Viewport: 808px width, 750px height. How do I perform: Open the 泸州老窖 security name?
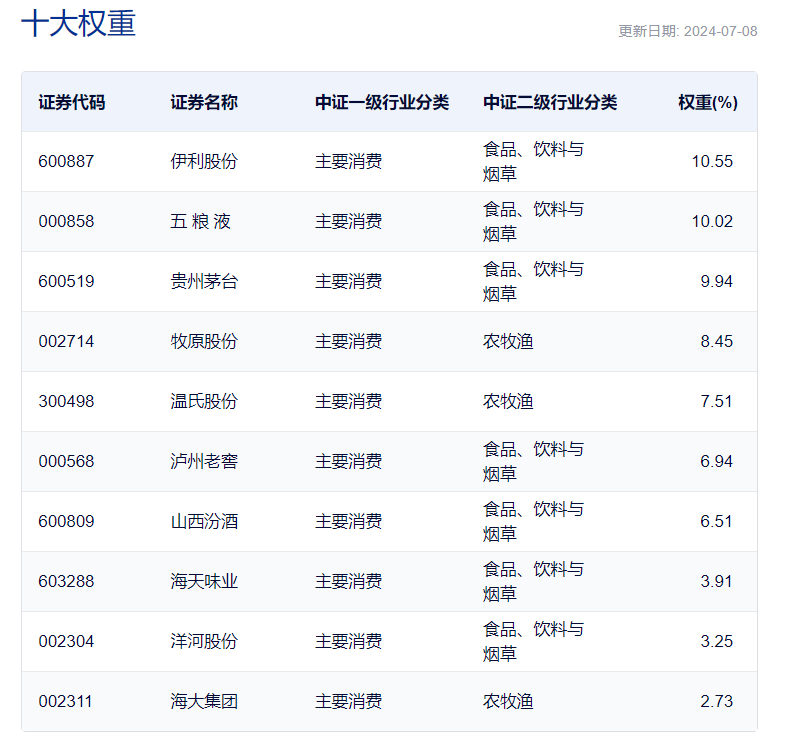tap(204, 461)
